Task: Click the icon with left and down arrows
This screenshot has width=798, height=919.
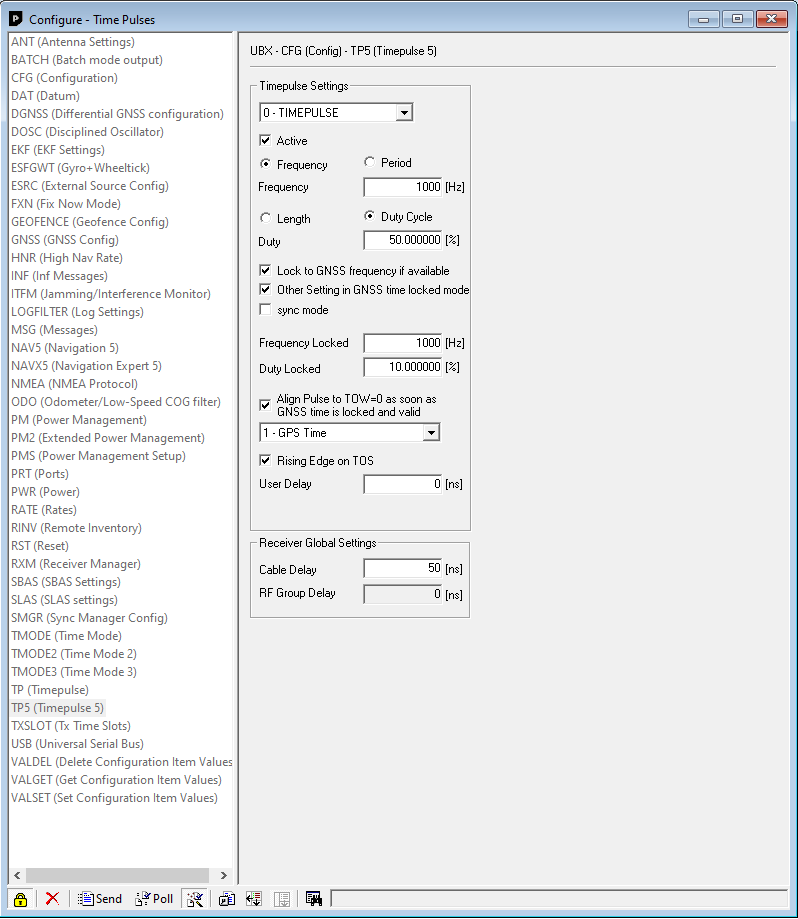Action: point(254,898)
